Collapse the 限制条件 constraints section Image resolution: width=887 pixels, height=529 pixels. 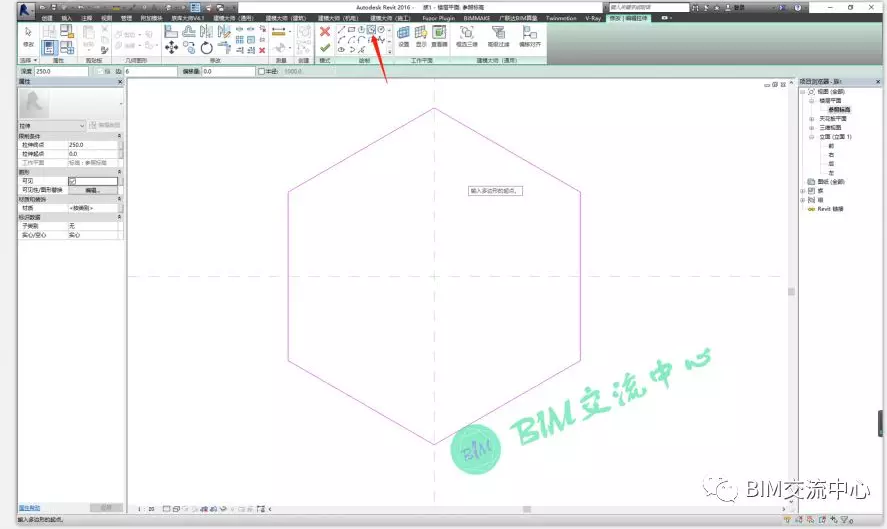pos(119,136)
